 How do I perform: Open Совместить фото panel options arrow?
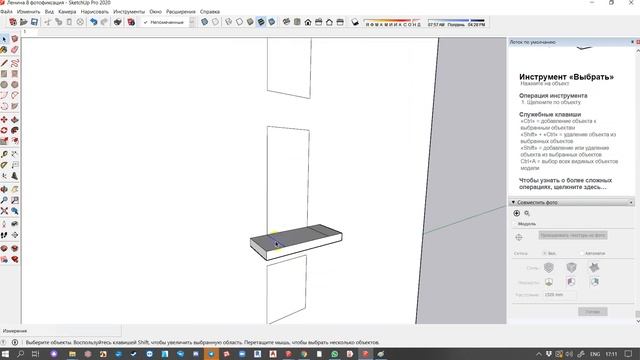(x=631, y=202)
